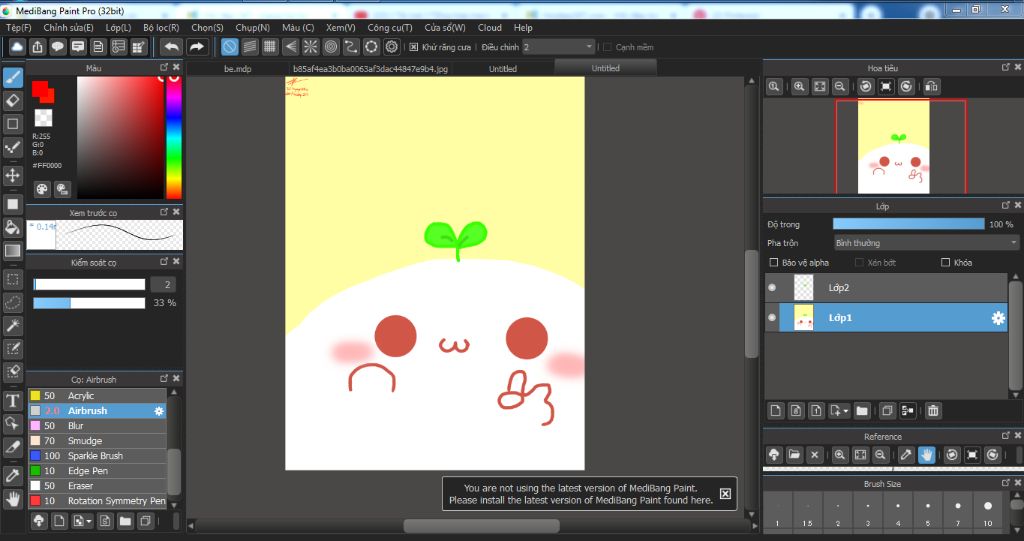Image resolution: width=1024 pixels, height=541 pixels.
Task: Enable the Bảo vệ alpha checkbox
Action: tap(774, 263)
